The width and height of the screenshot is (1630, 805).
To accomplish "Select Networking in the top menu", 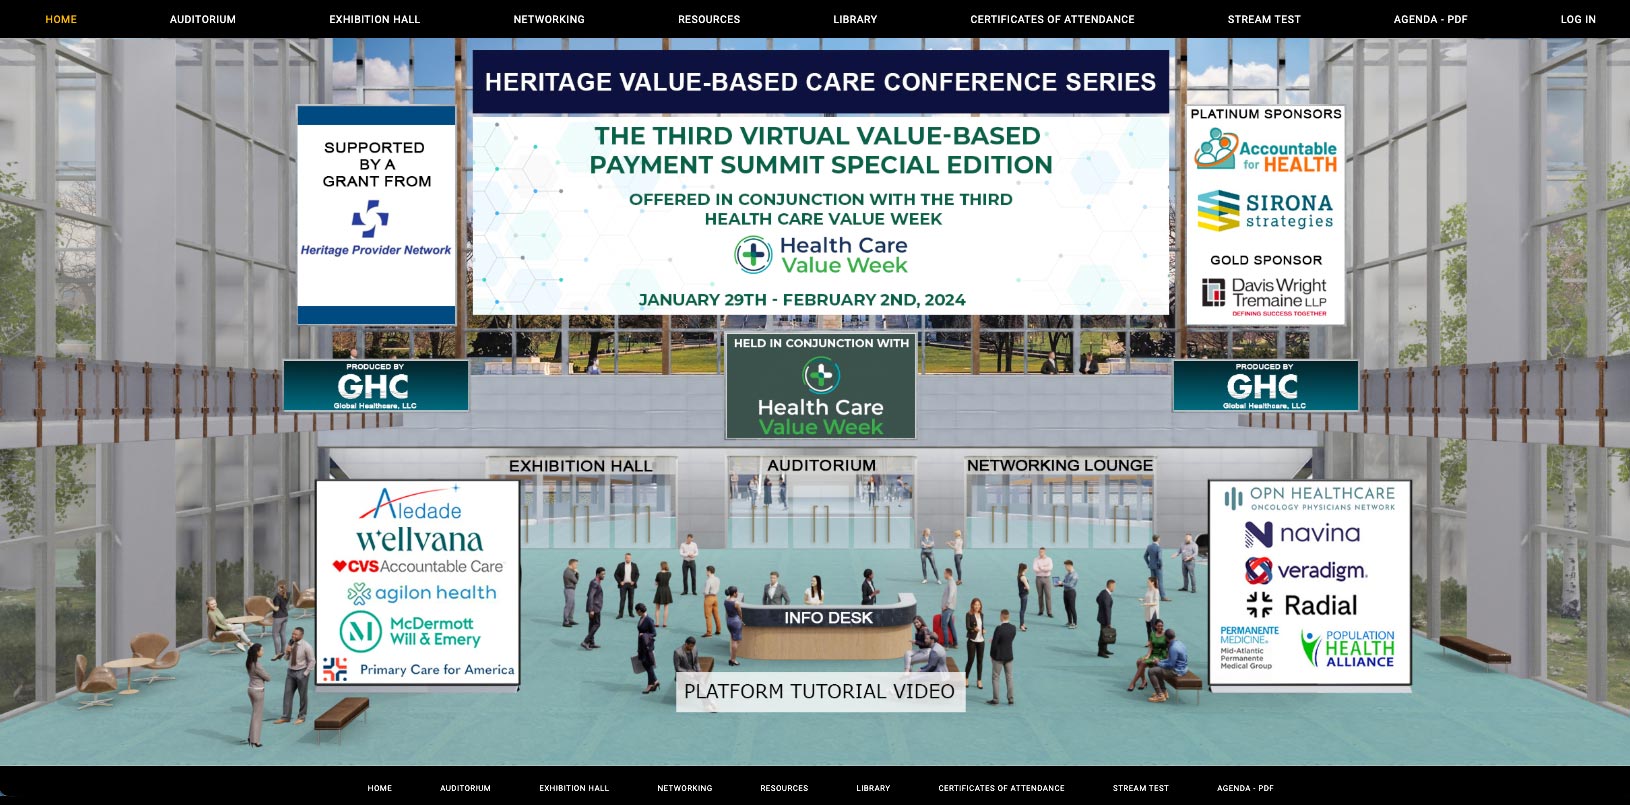I will 549,19.
